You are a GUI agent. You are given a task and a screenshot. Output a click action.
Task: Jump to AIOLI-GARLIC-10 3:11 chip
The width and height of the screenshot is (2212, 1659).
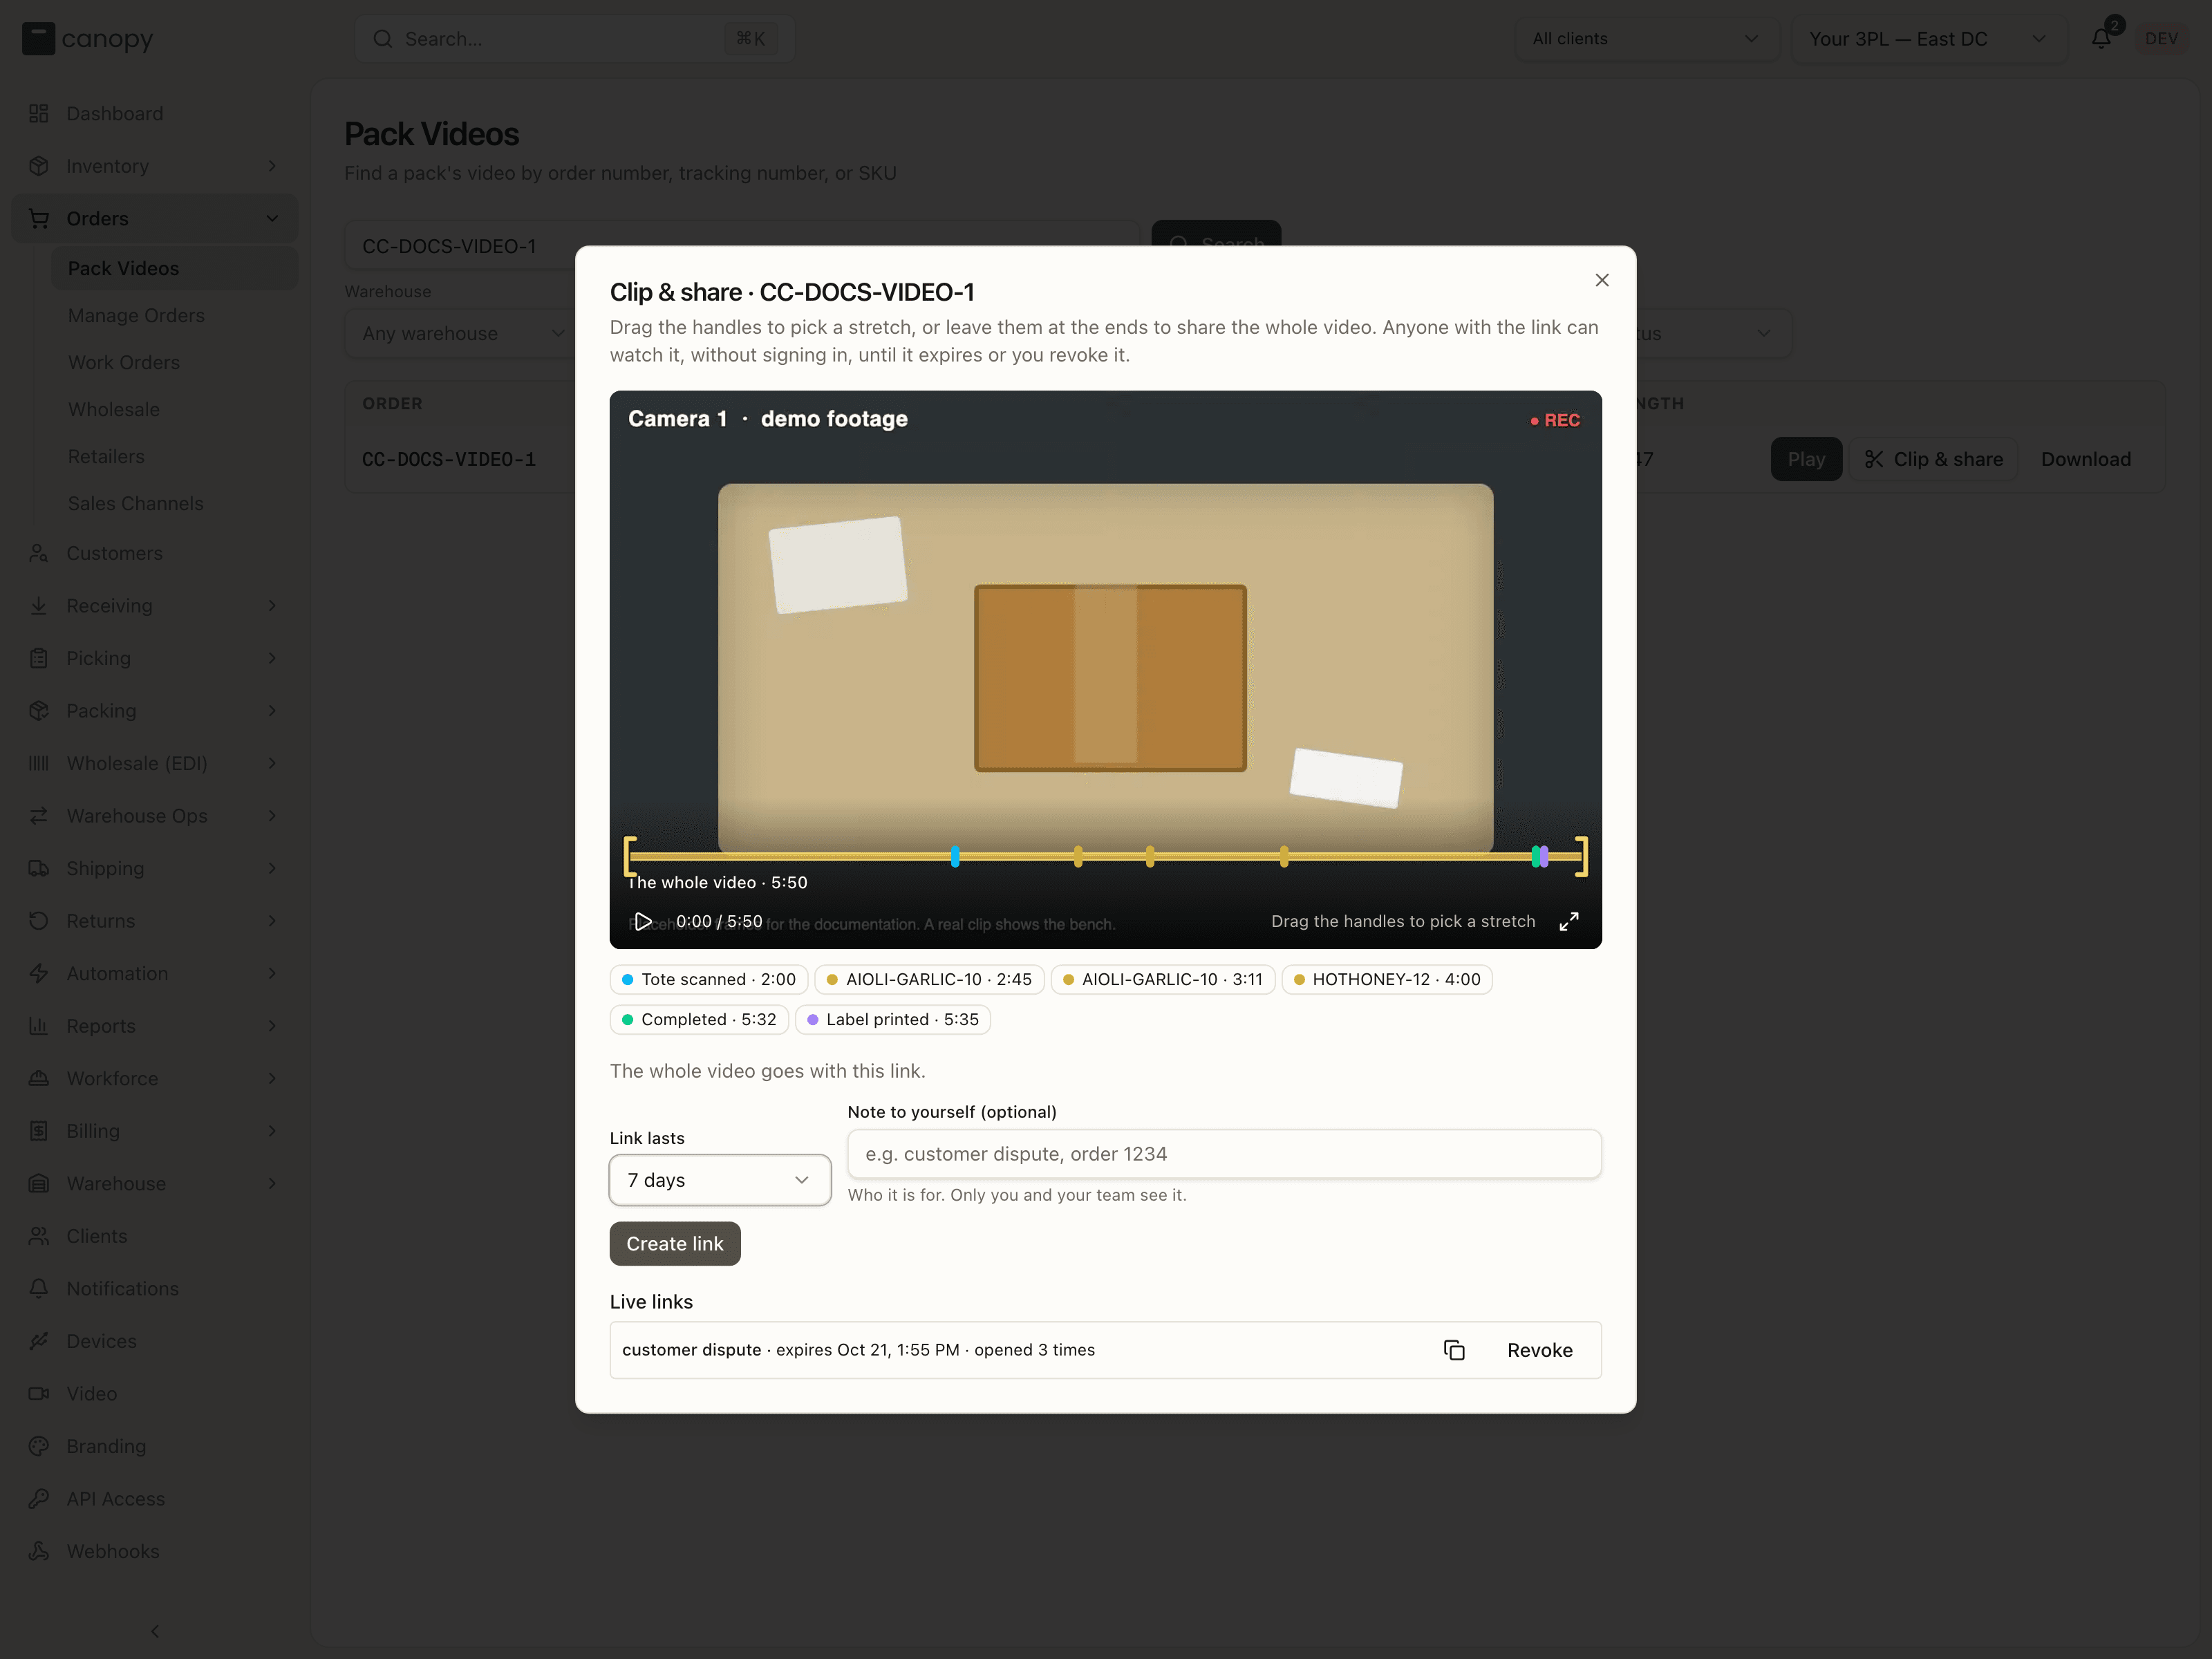1162,979
